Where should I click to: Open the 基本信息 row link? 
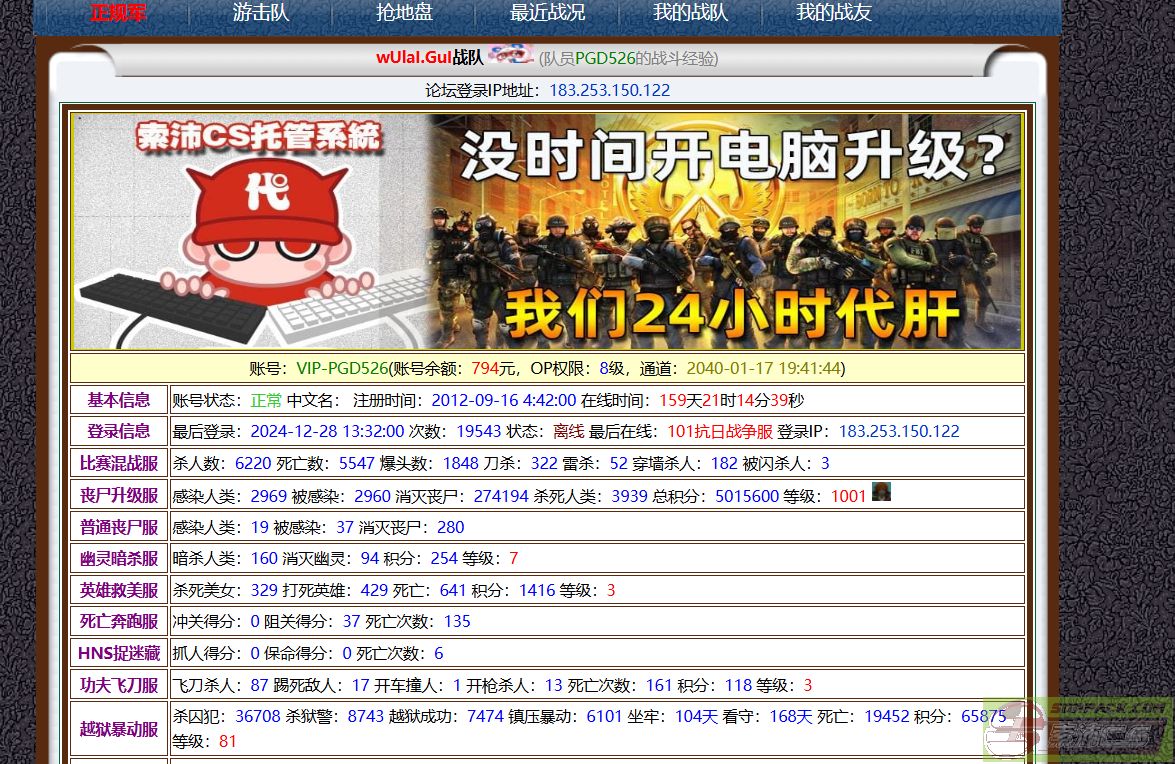coord(119,400)
